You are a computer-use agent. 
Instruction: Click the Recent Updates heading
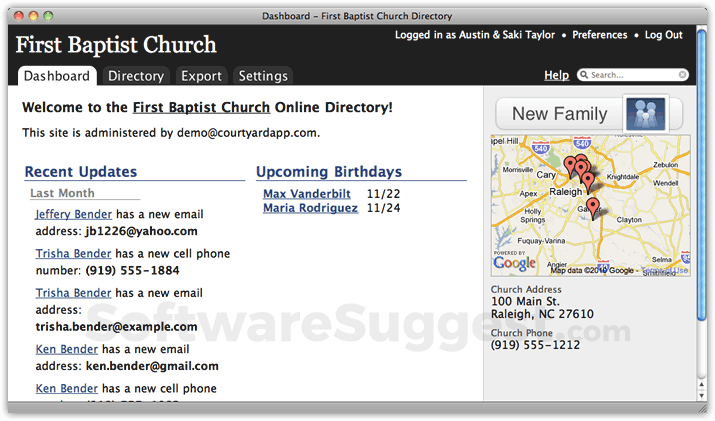pos(81,172)
